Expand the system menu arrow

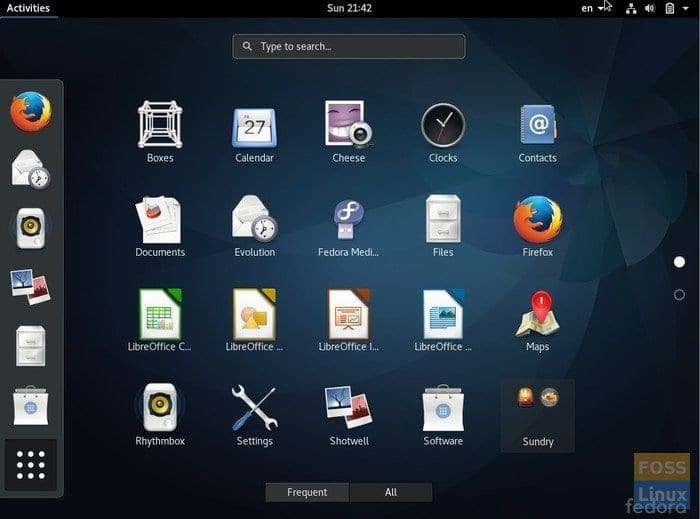685,8
